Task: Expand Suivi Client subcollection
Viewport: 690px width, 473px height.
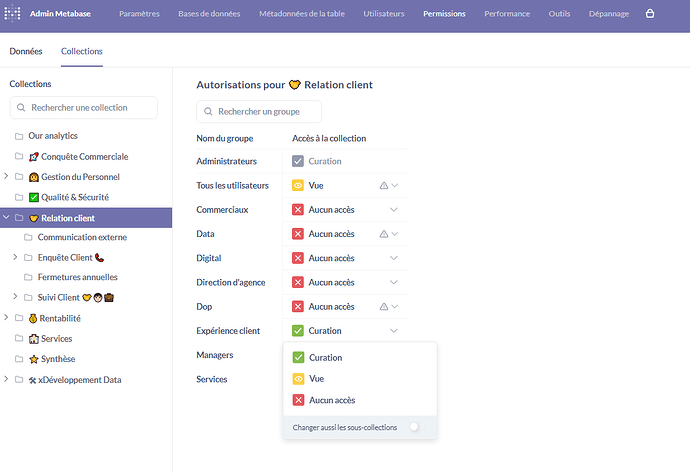Action: (x=15, y=297)
